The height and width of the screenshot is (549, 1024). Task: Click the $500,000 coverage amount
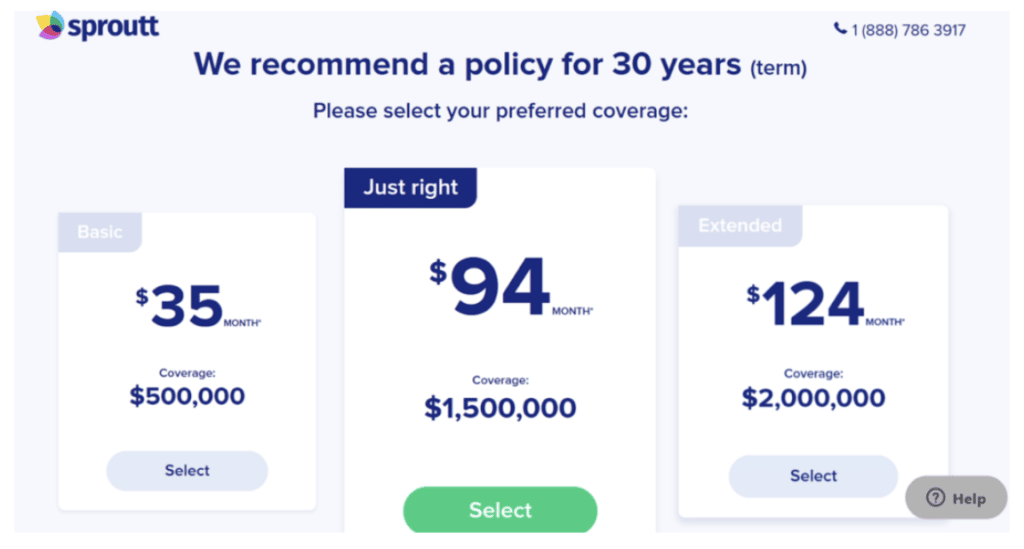coord(187,396)
